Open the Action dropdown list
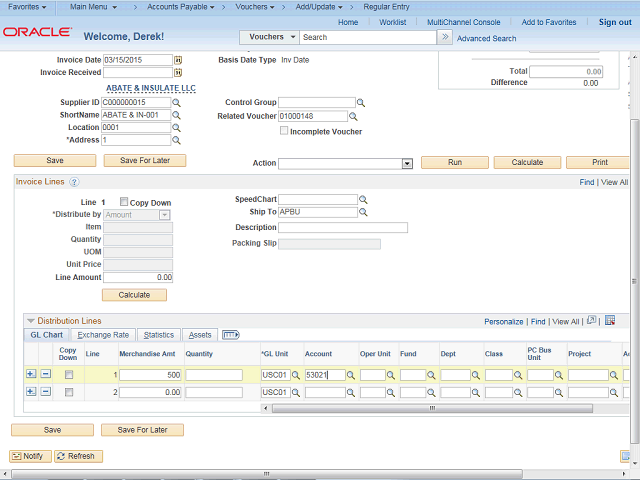Viewport: 640px width, 480px height. (407, 163)
